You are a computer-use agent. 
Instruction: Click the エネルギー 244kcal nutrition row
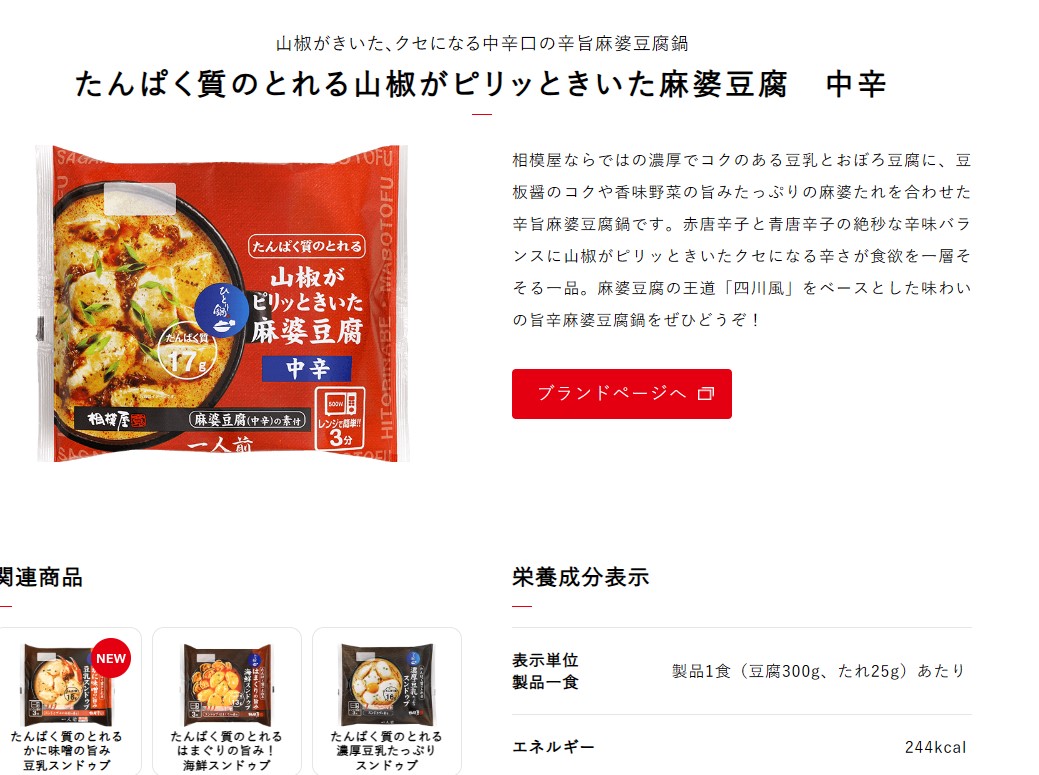click(x=741, y=747)
